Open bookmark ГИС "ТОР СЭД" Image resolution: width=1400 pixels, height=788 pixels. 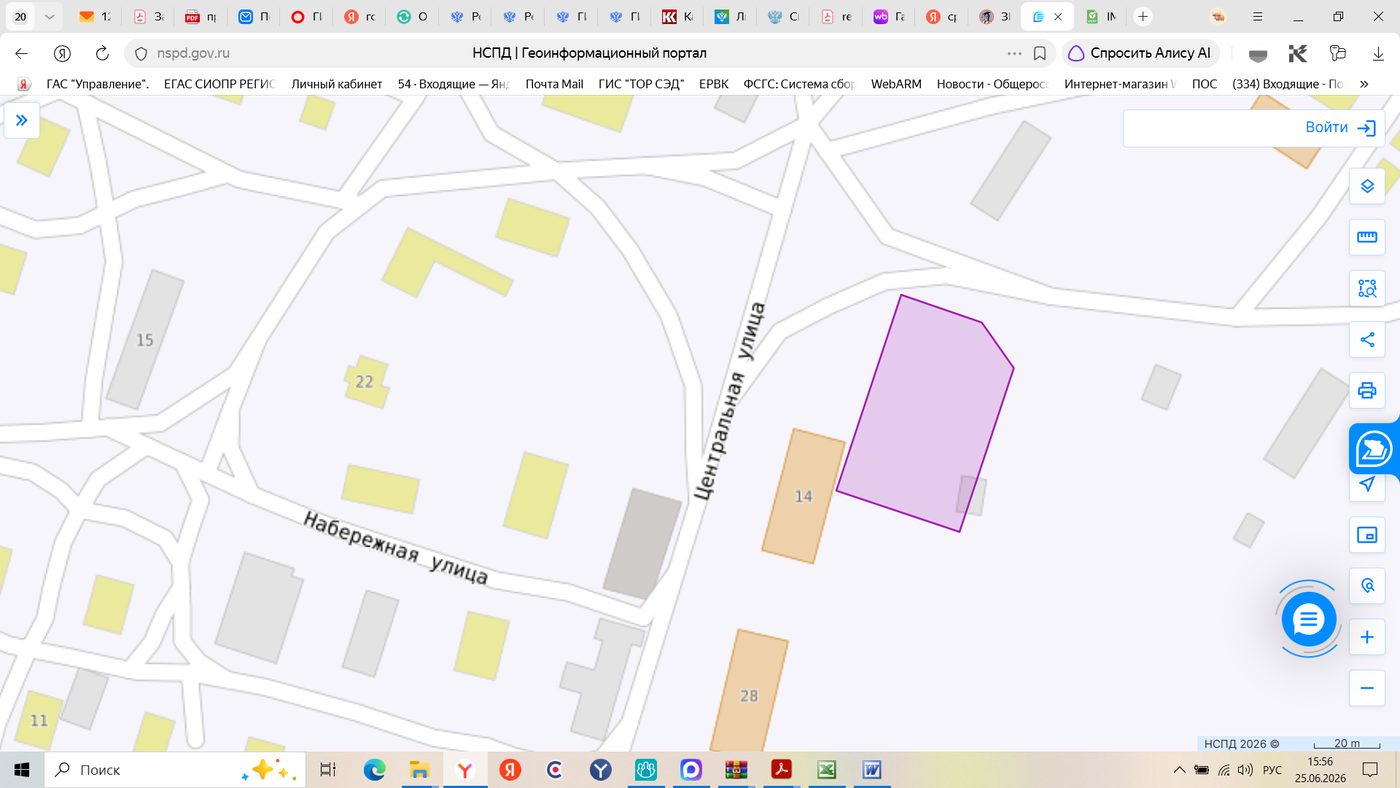coord(641,84)
